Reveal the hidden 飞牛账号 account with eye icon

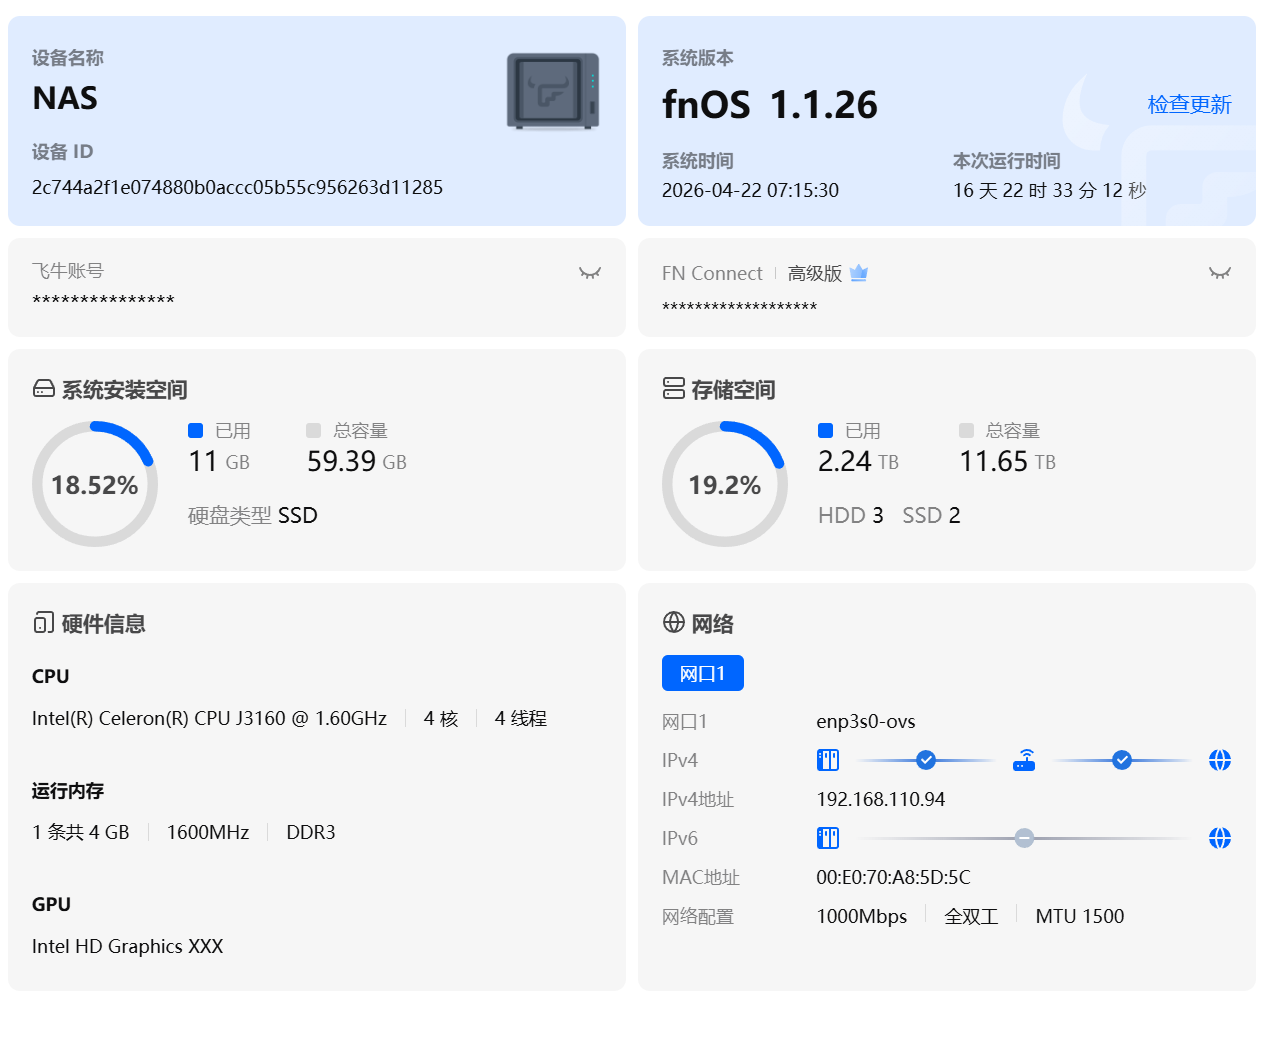pos(590,272)
